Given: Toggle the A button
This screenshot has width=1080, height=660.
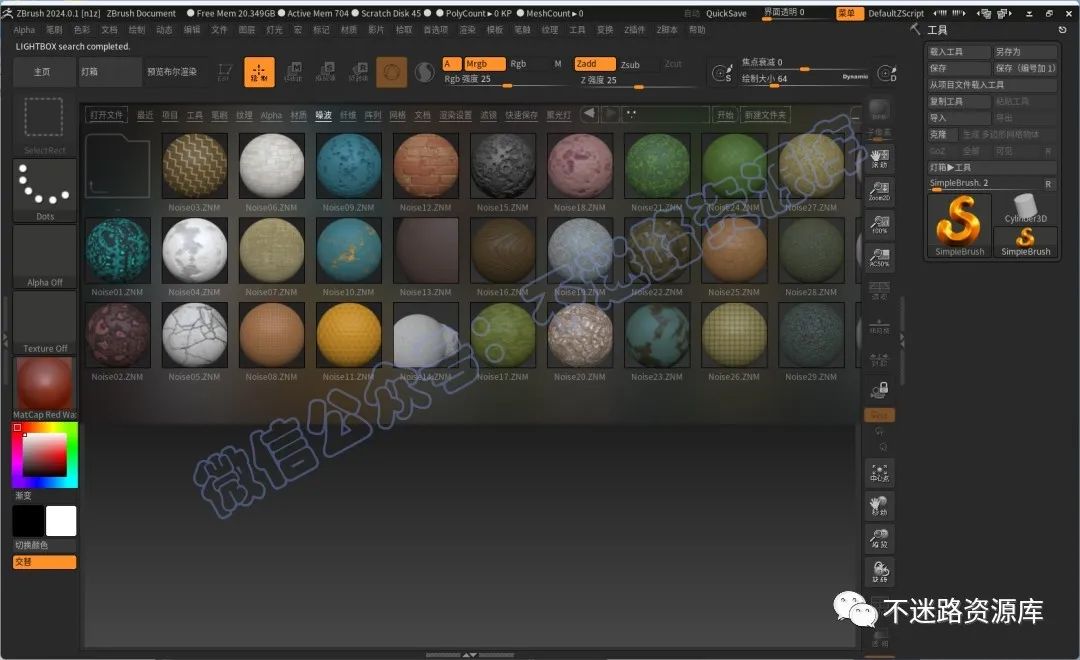Looking at the screenshot, I should pos(451,64).
